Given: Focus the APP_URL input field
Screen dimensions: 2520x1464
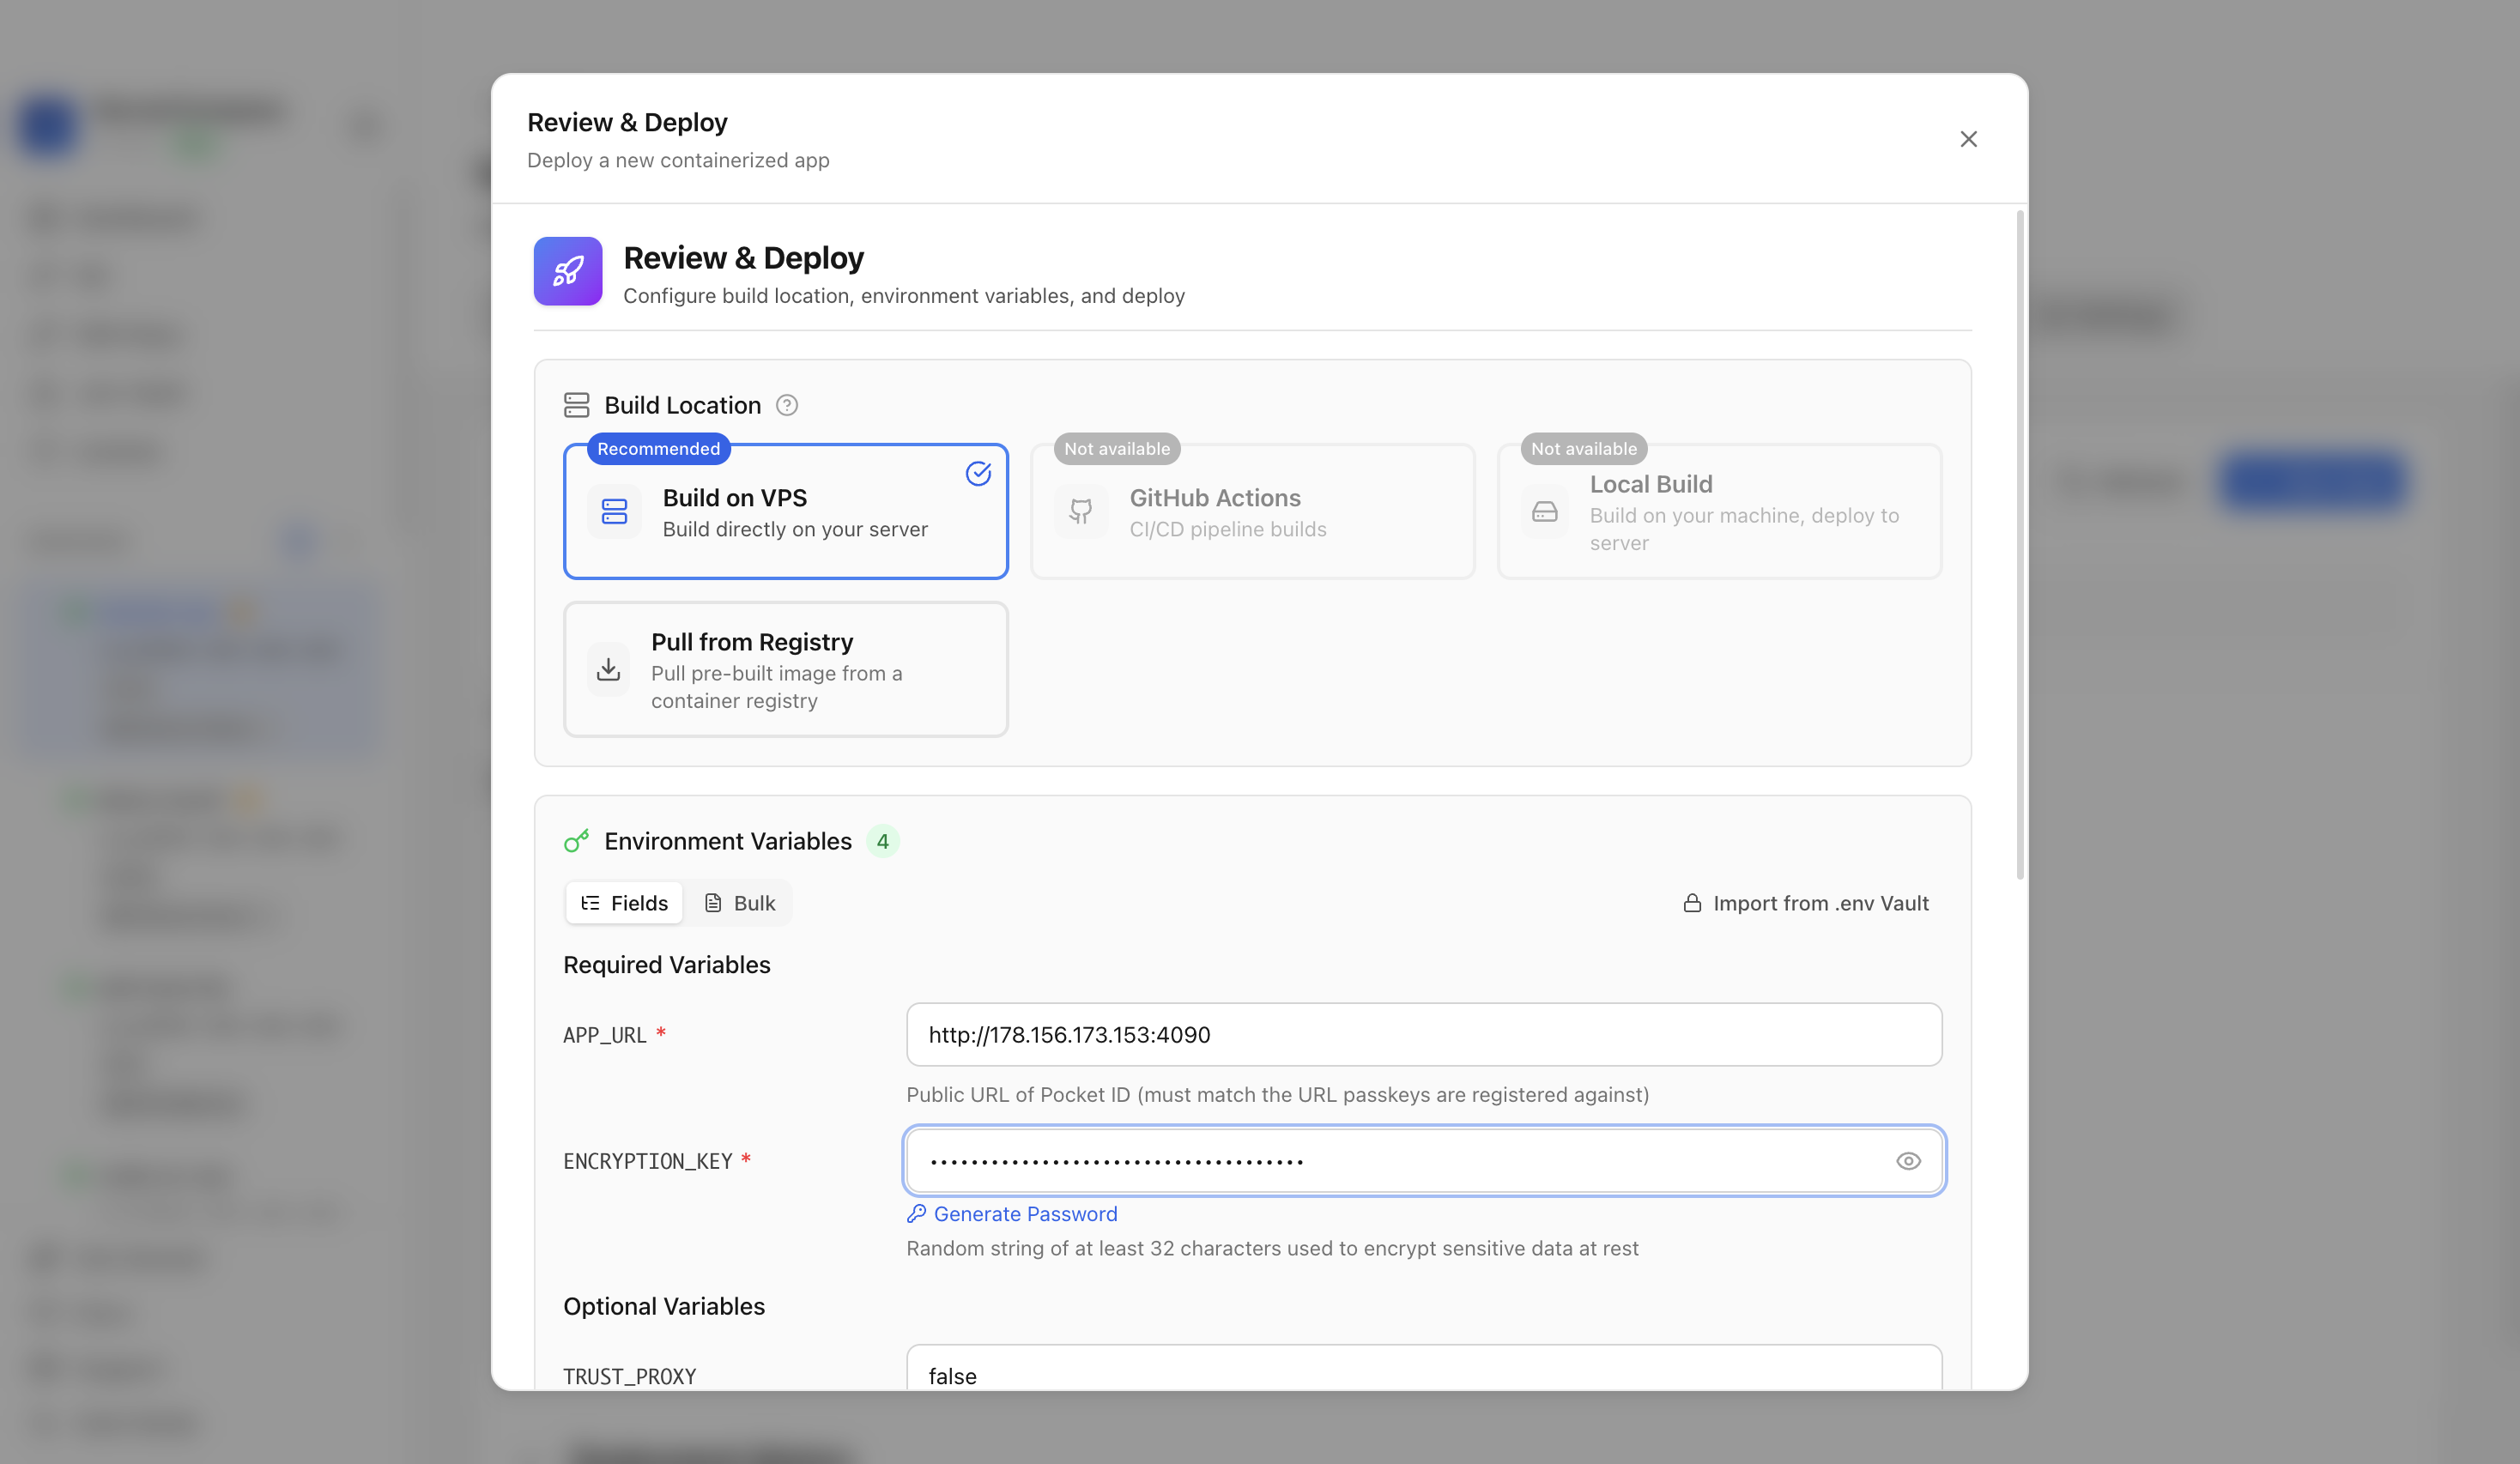Looking at the screenshot, I should (x=1424, y=1035).
